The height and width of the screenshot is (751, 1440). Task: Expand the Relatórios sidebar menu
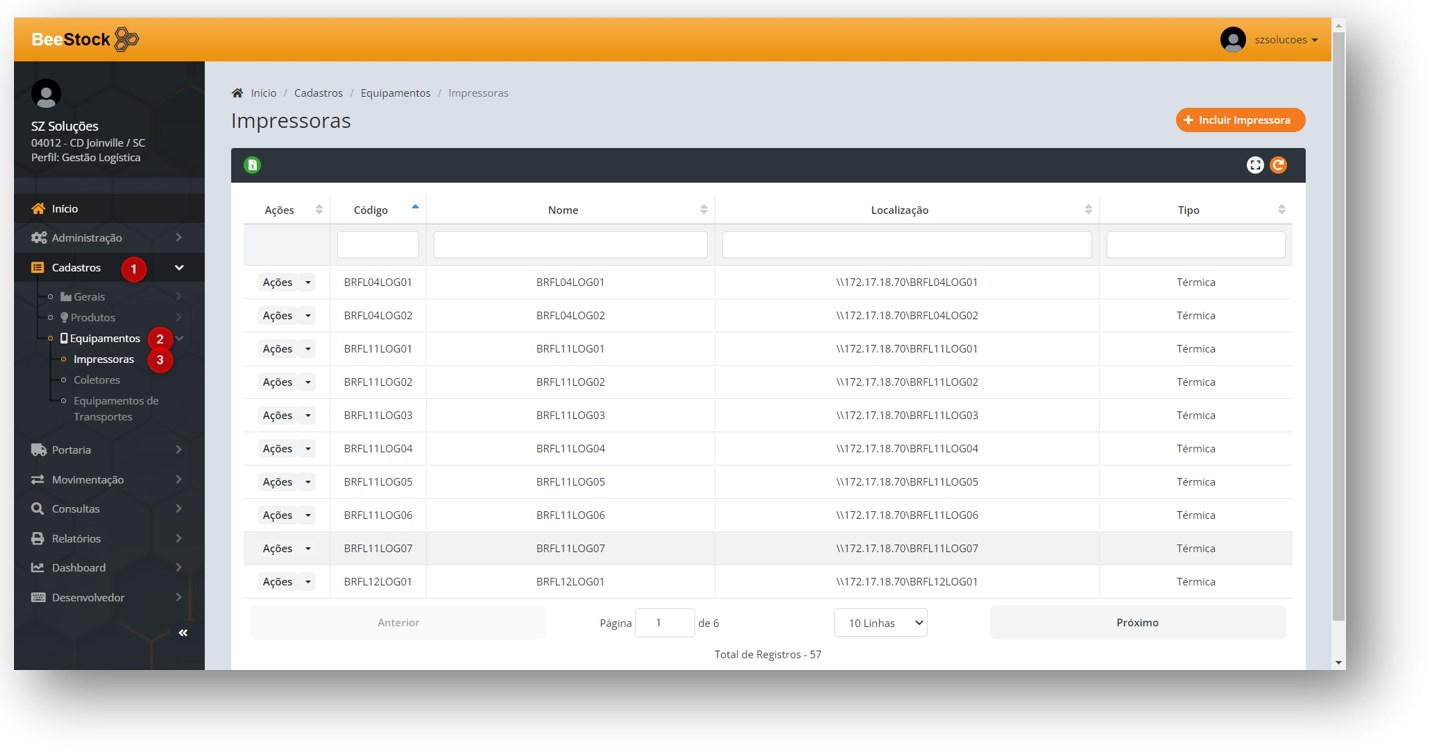pos(107,539)
